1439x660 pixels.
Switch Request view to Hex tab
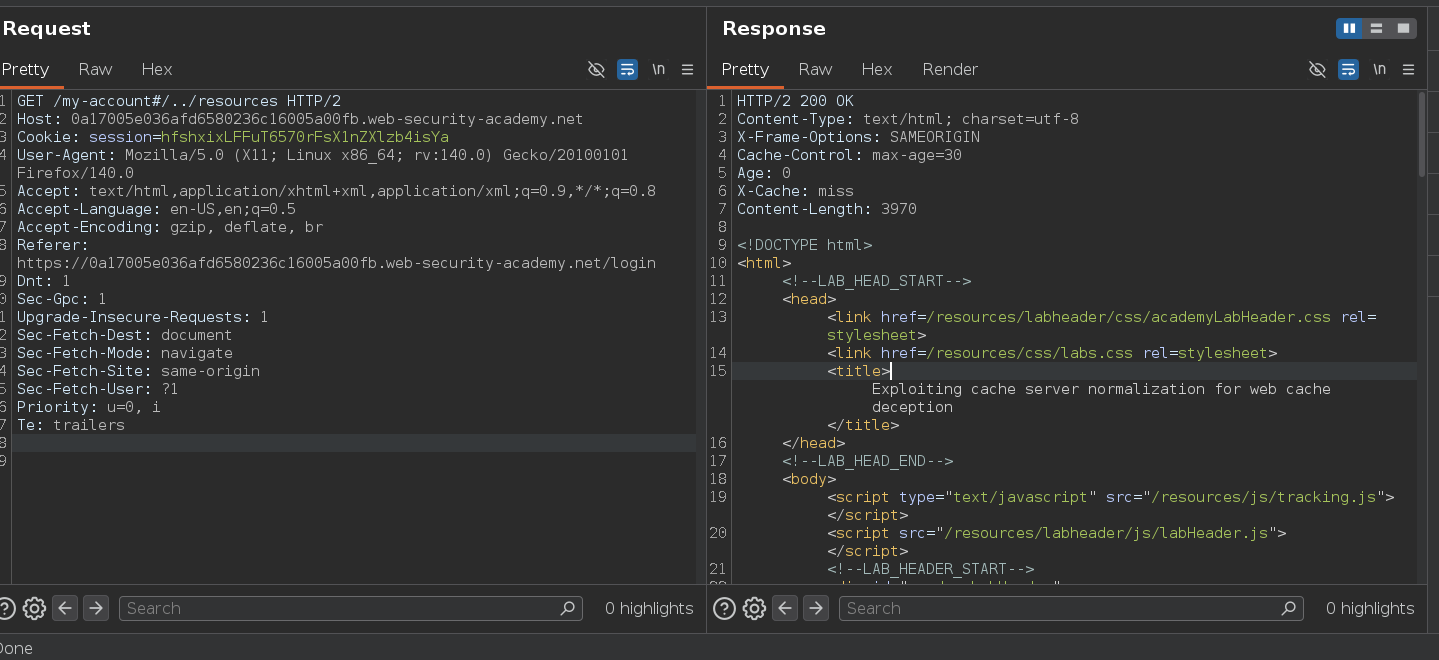pyautogui.click(x=157, y=69)
